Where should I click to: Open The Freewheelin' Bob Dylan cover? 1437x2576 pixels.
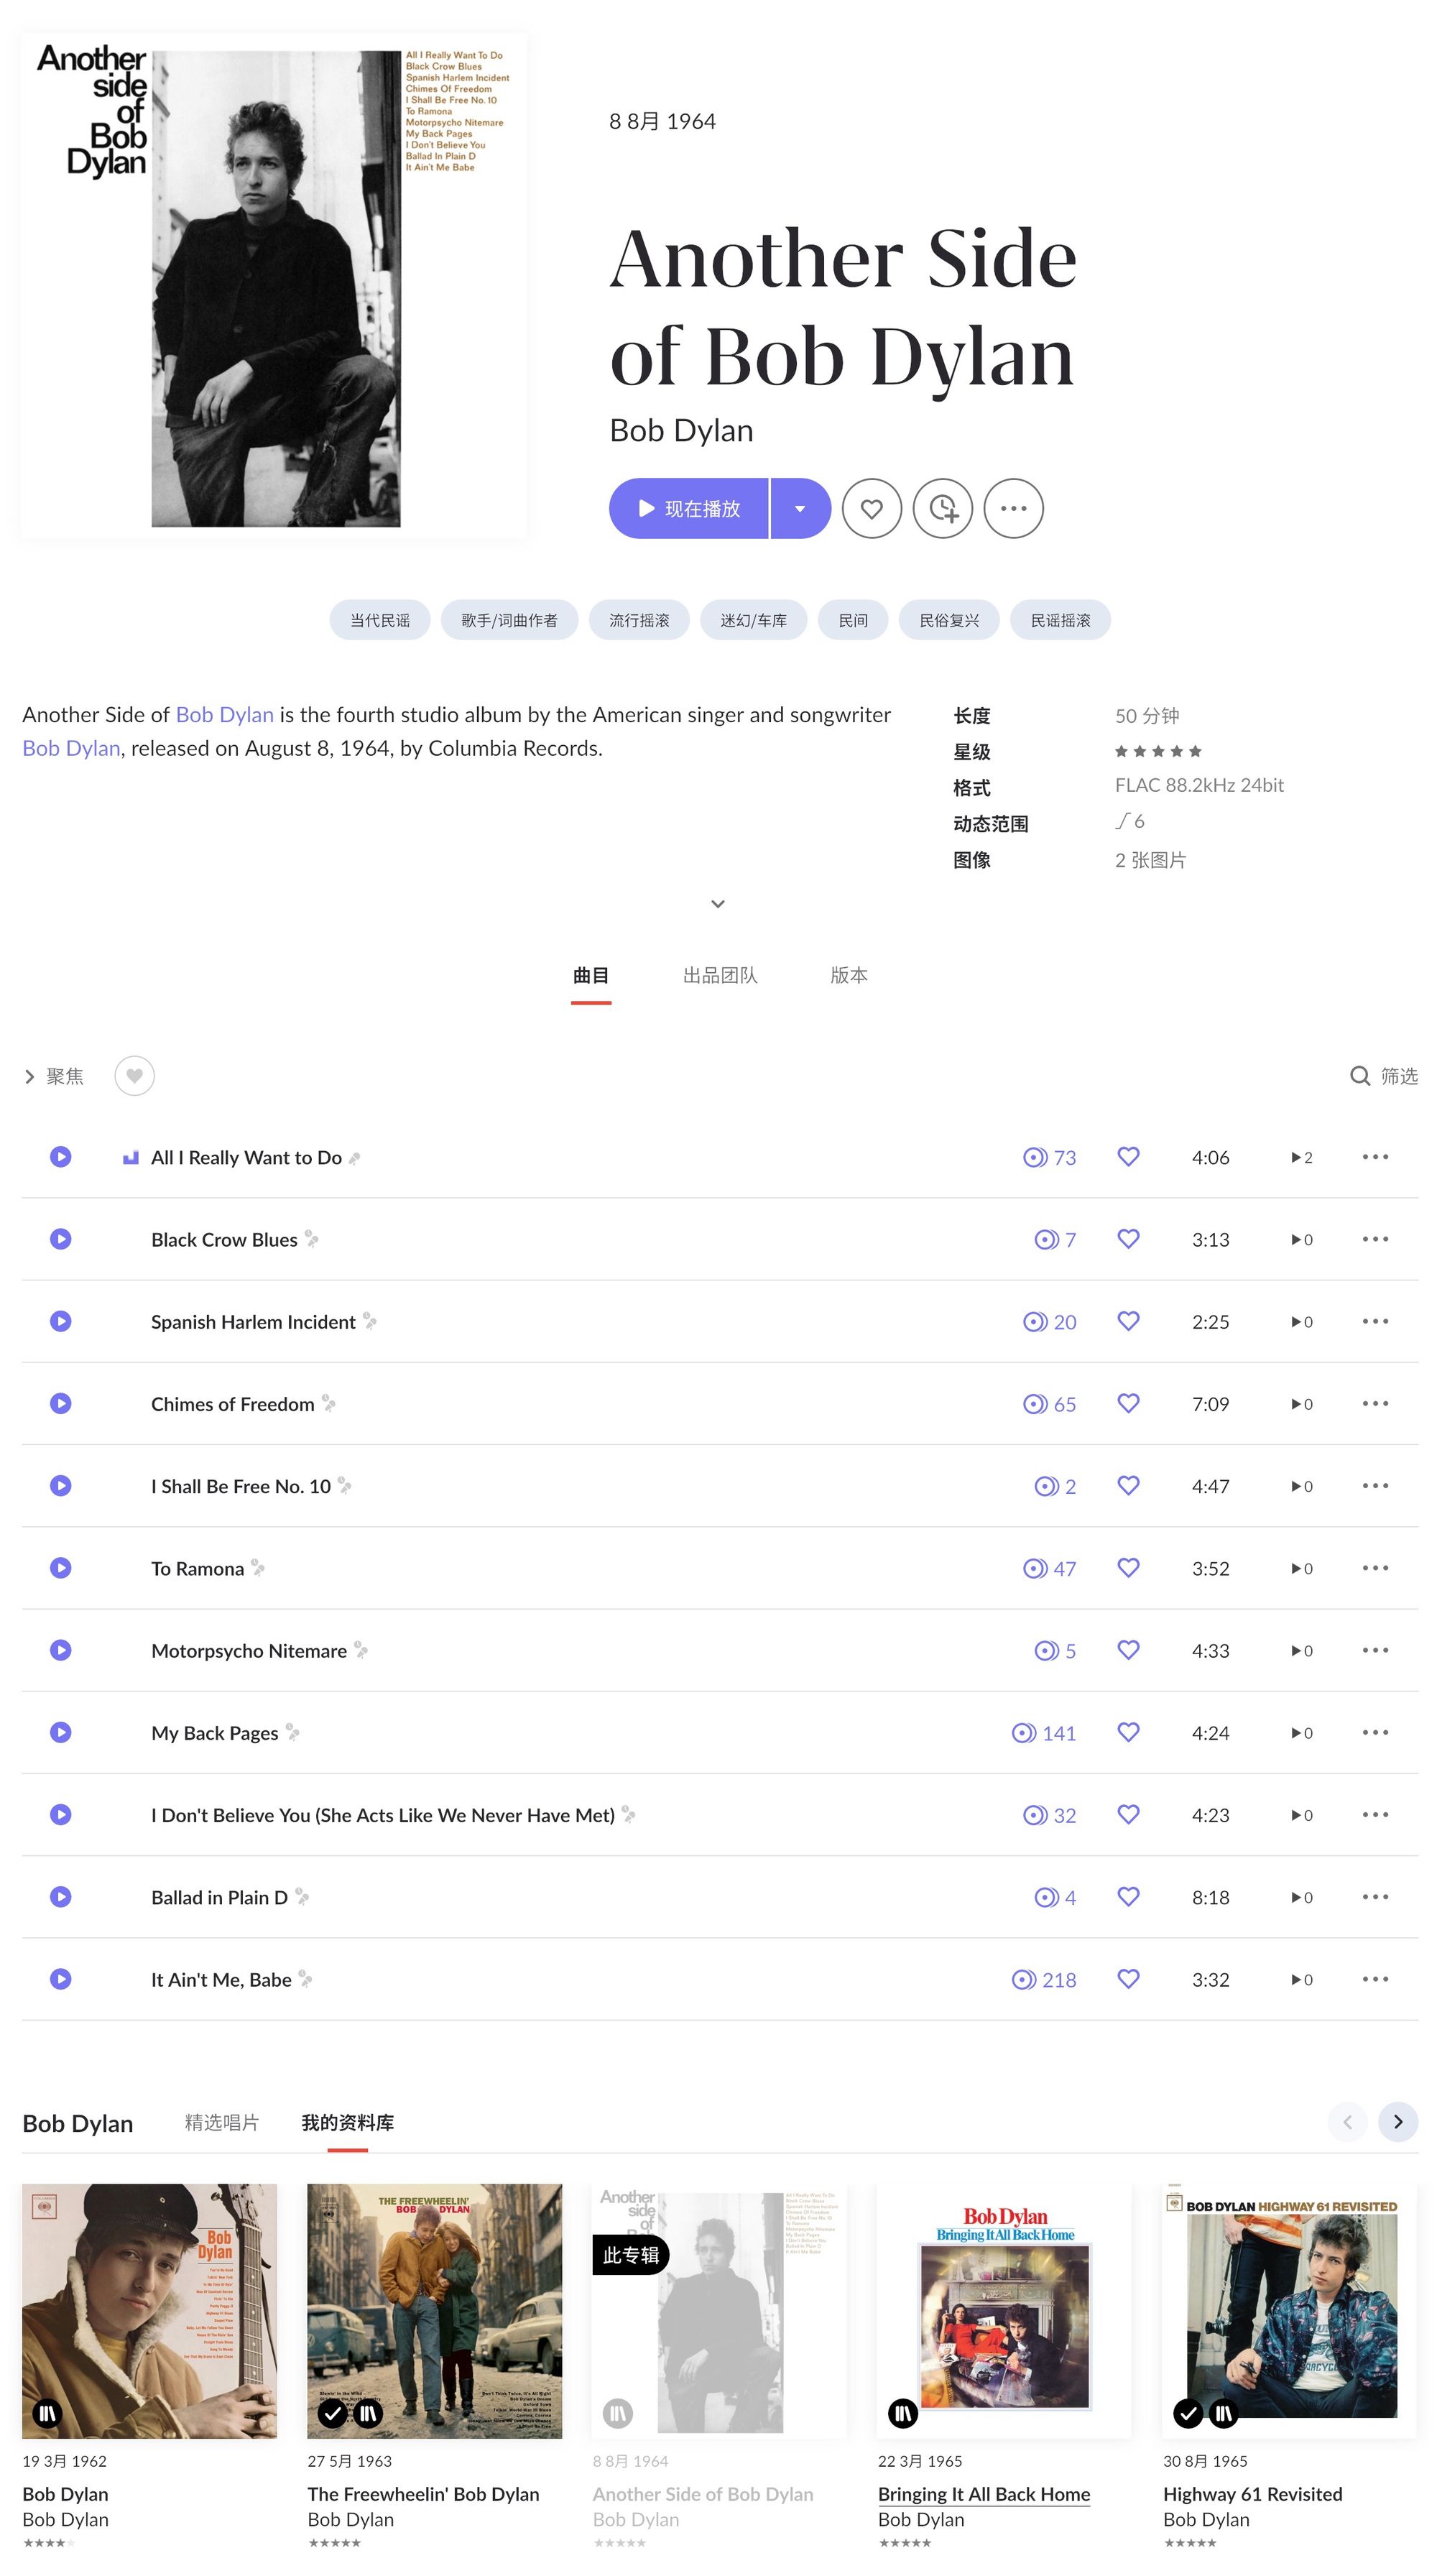[434, 2311]
